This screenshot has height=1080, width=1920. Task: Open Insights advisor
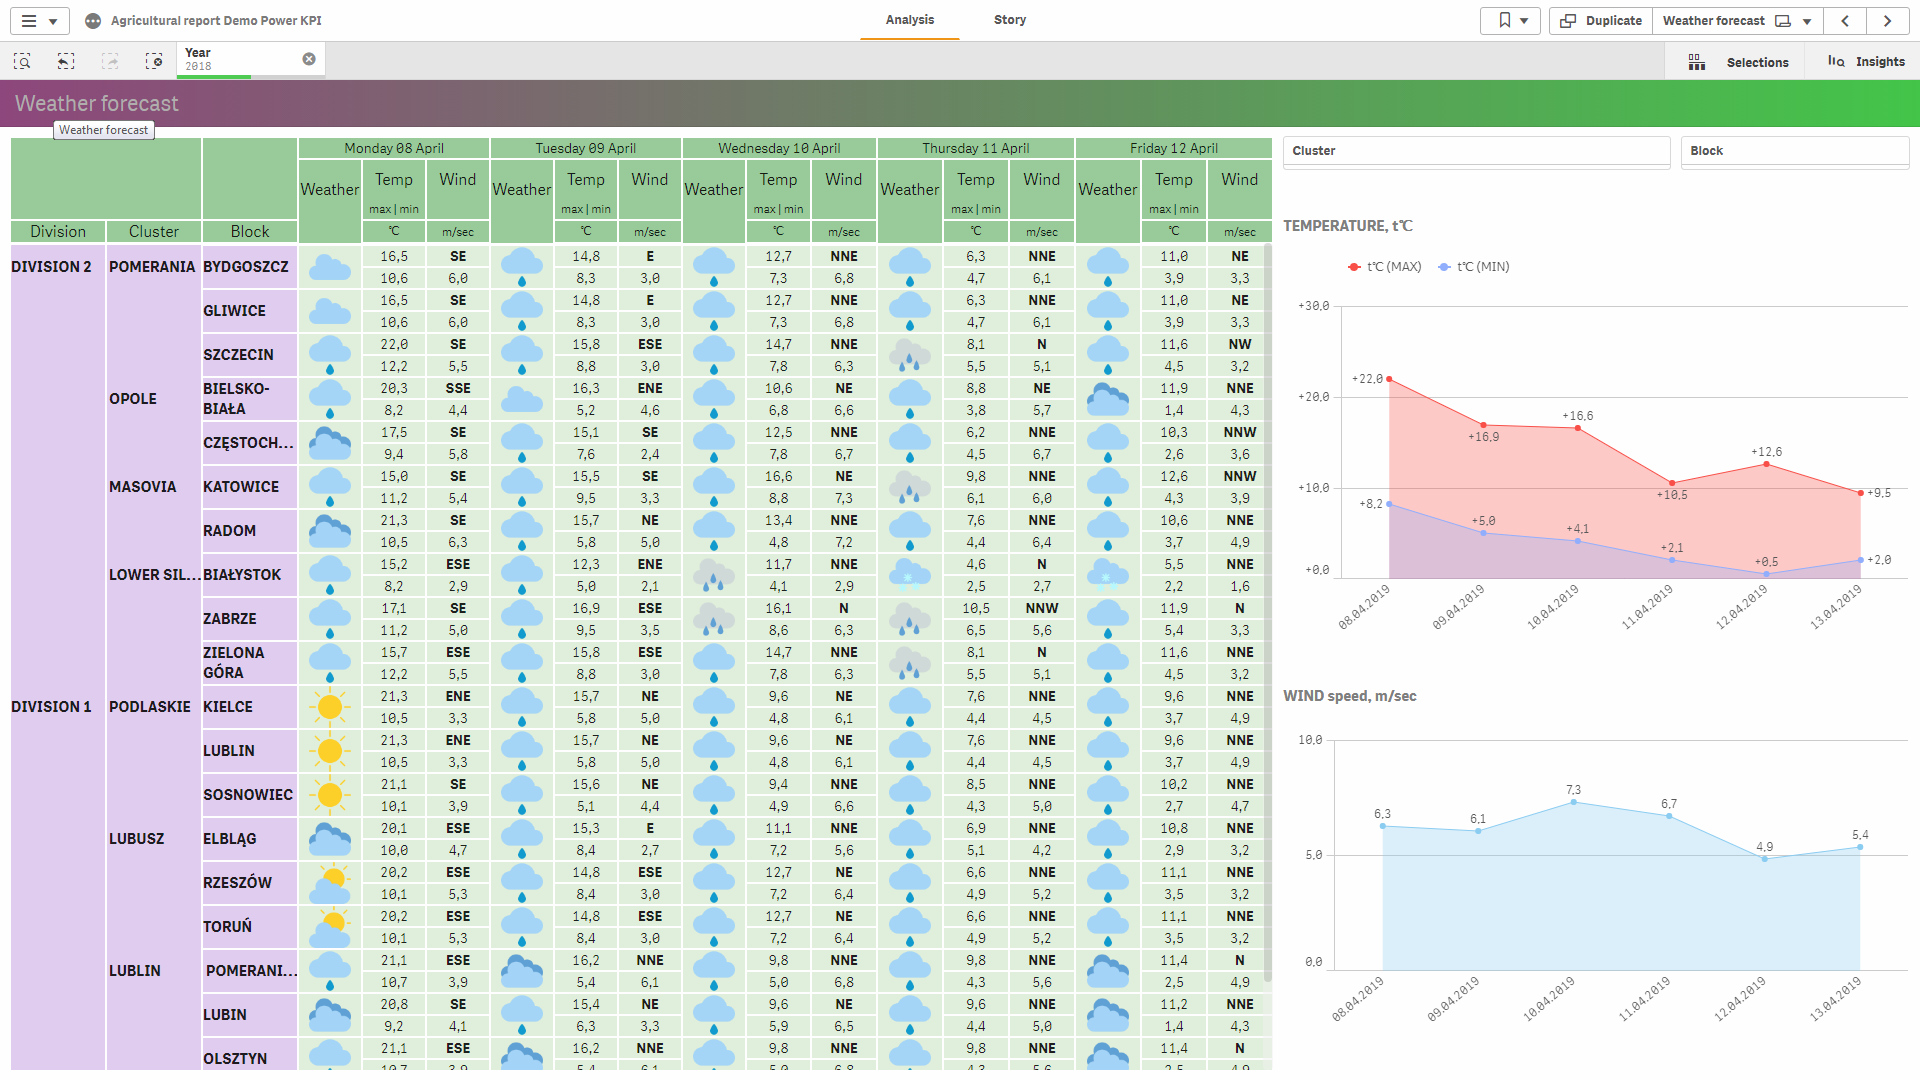pos(1866,62)
